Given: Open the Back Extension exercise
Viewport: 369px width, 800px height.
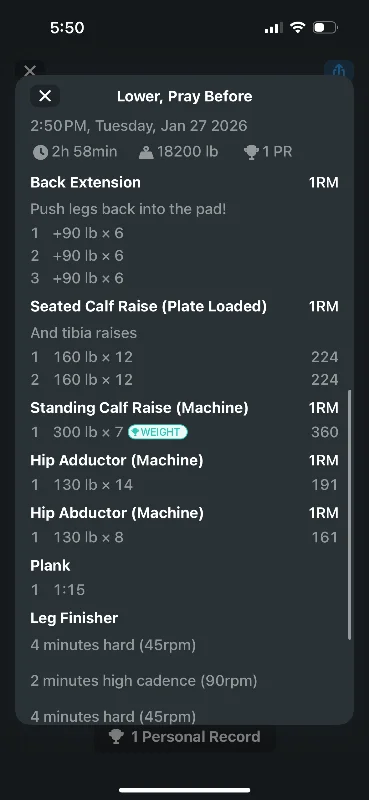Looking at the screenshot, I should point(85,183).
